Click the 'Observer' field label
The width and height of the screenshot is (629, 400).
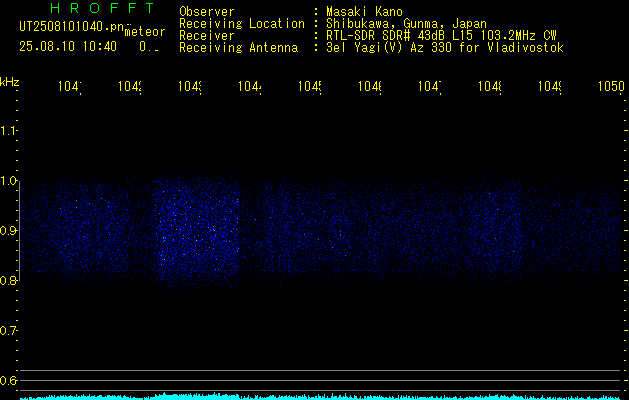click(x=207, y=12)
